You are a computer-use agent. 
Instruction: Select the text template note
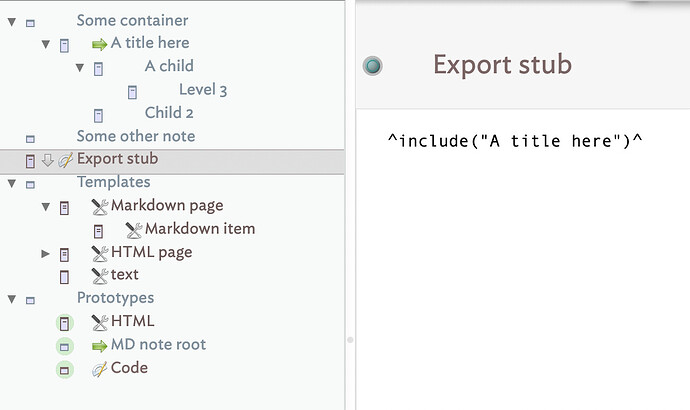125,275
